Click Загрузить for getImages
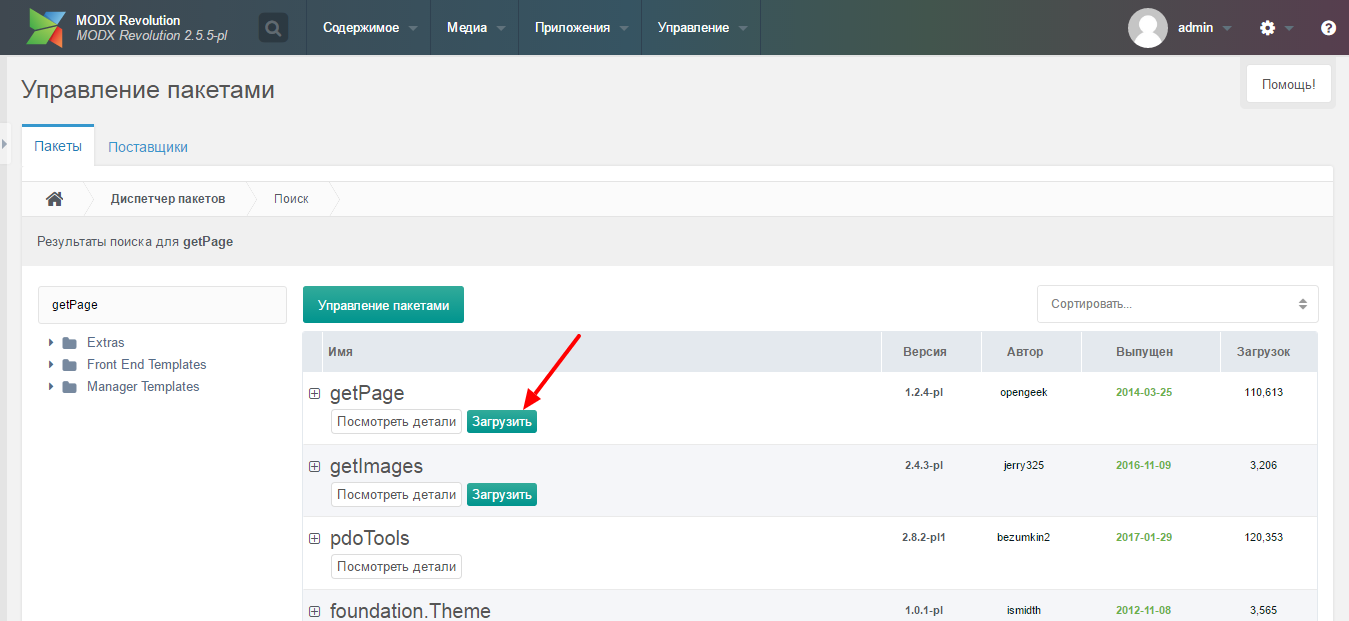The image size is (1349, 621). pos(502,494)
